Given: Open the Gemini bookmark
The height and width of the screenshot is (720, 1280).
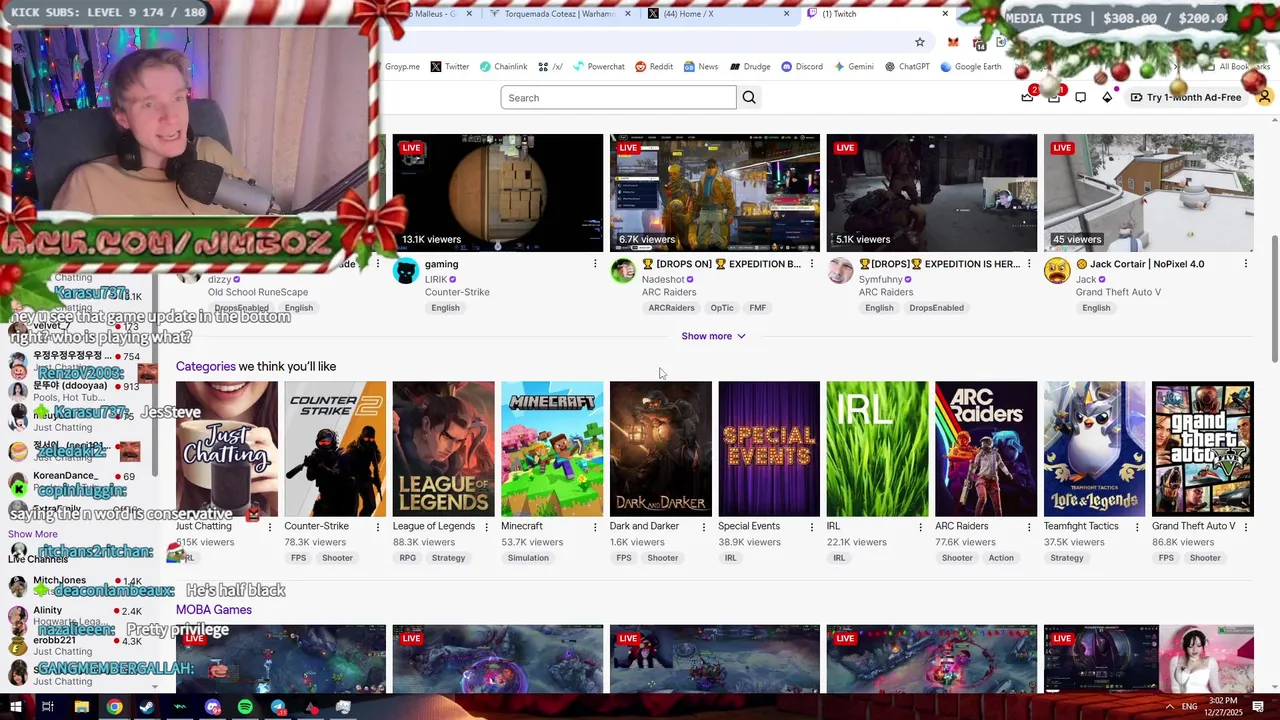Looking at the screenshot, I should (x=853, y=67).
